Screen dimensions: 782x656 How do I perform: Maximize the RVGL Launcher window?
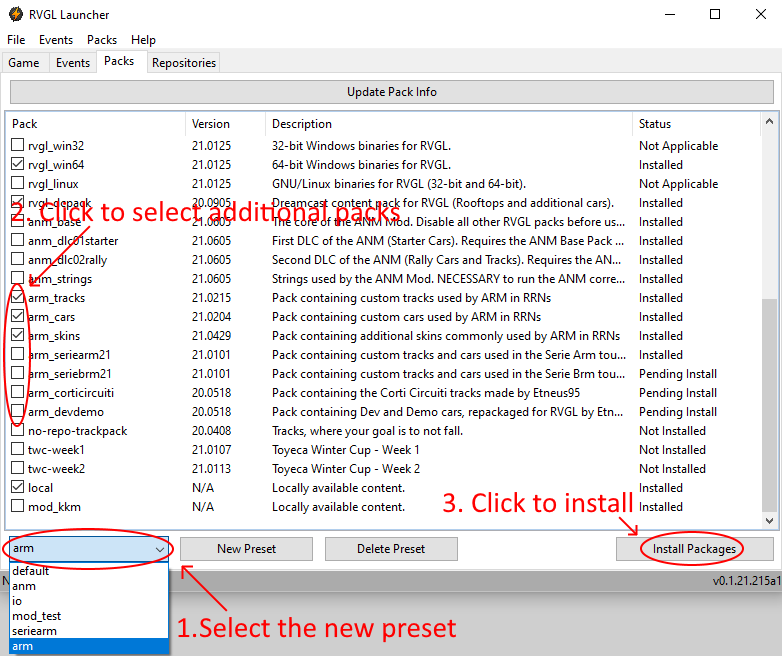(715, 14)
